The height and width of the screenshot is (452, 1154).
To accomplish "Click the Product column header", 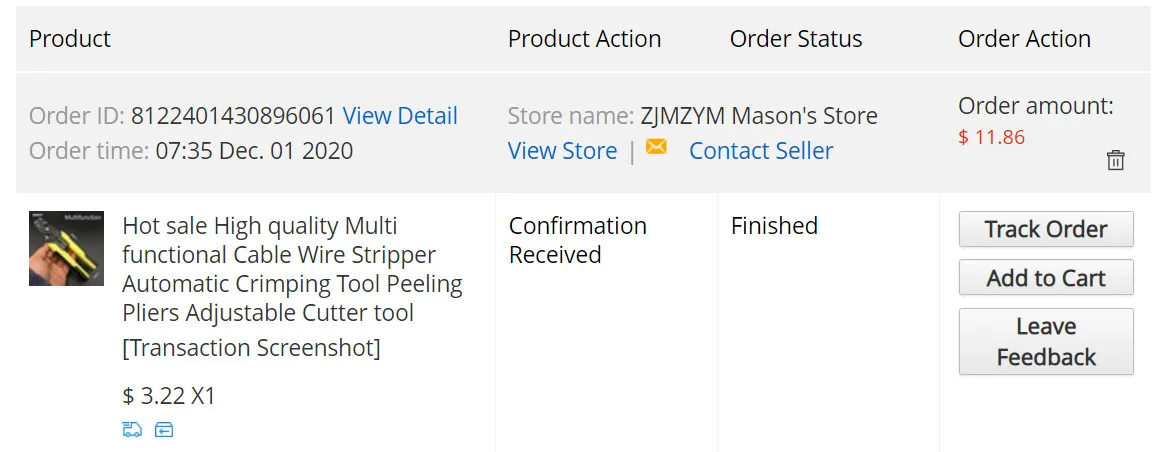I will [x=70, y=39].
